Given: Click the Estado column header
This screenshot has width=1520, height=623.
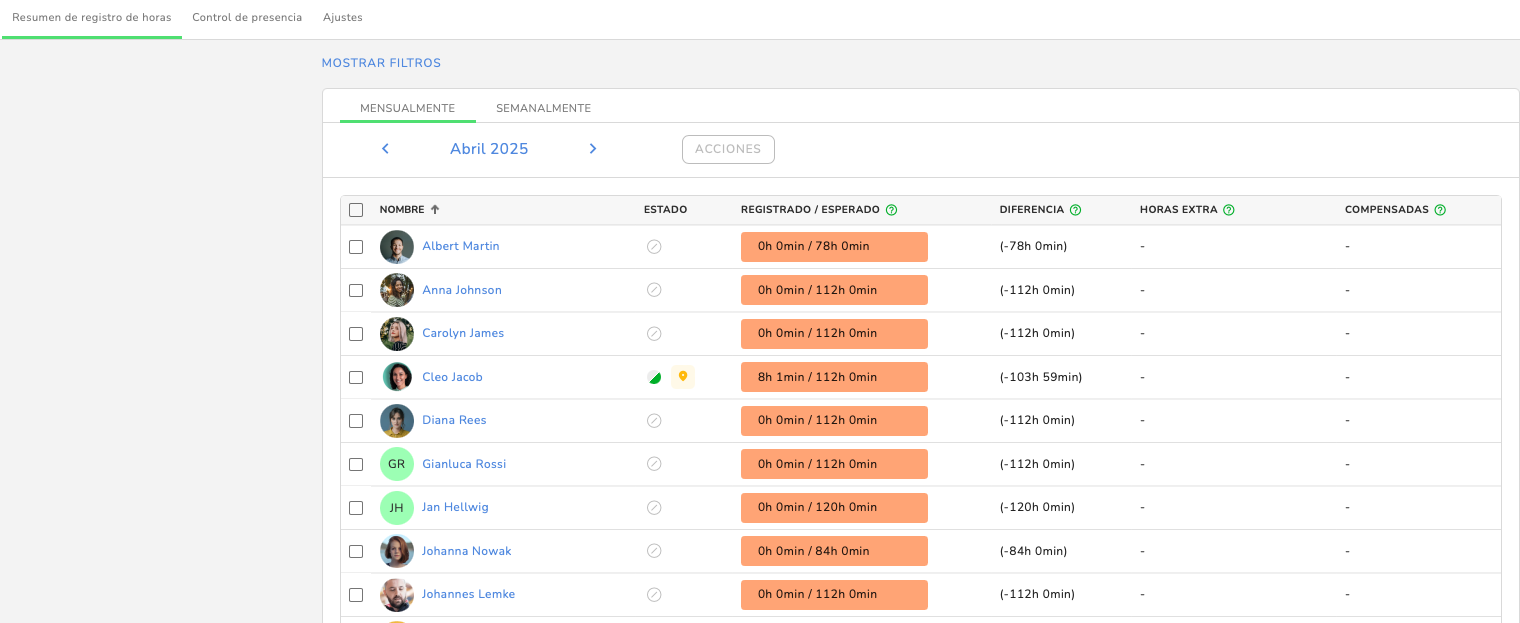Looking at the screenshot, I should [665, 210].
